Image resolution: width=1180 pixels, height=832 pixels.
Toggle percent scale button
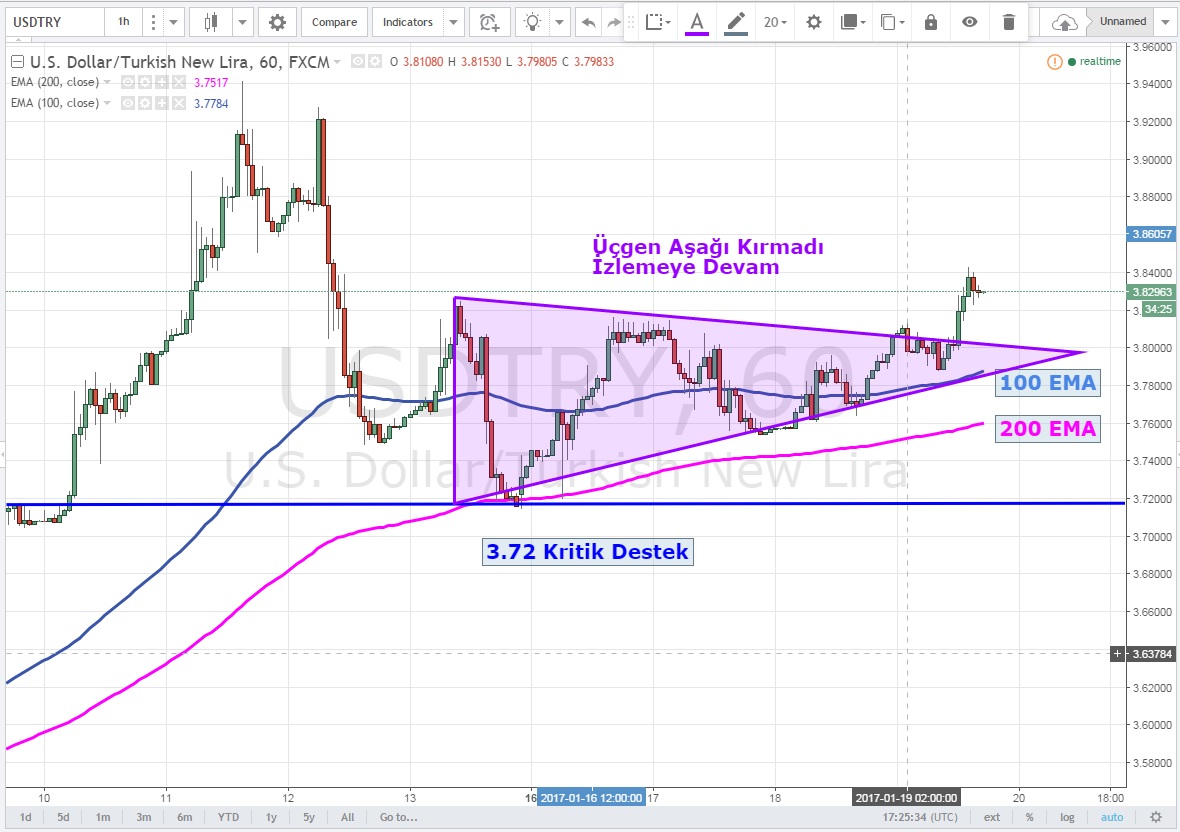(x=1029, y=817)
